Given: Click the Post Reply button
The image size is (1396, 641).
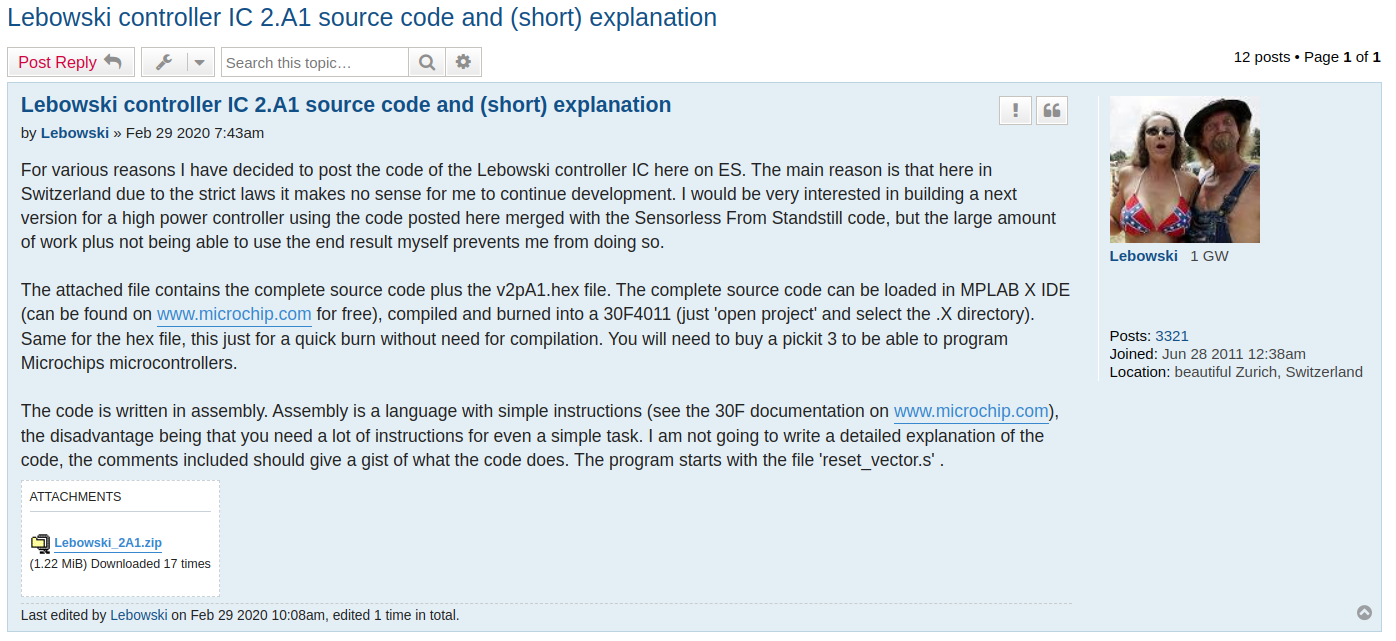Looking at the screenshot, I should (x=70, y=62).
